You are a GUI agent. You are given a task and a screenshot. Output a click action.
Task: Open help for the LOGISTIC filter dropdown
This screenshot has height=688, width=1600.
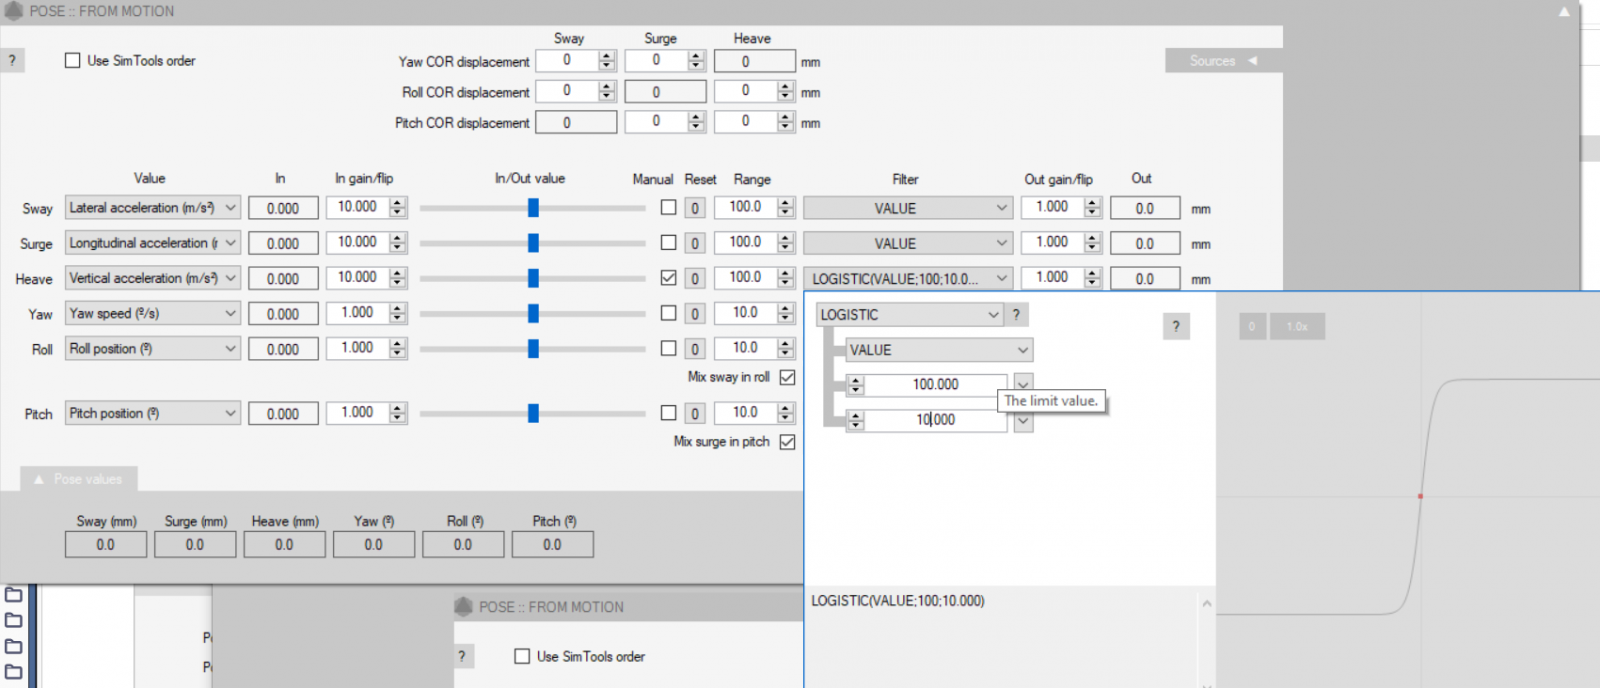(1016, 314)
